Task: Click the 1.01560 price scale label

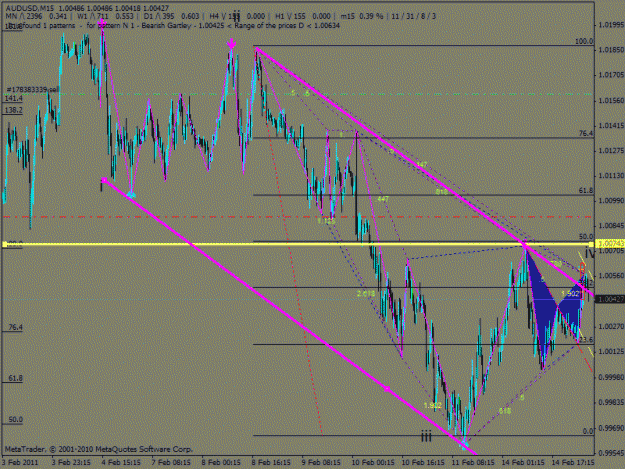Action: (x=611, y=101)
